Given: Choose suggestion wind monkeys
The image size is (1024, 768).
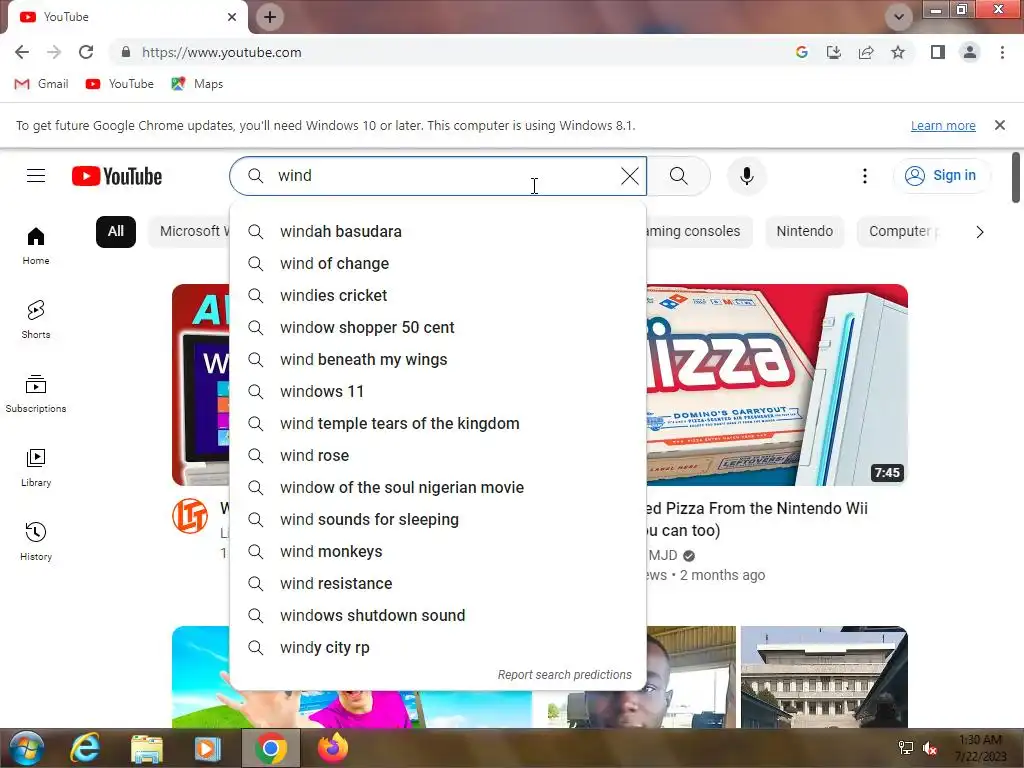Looking at the screenshot, I should click(438, 551).
